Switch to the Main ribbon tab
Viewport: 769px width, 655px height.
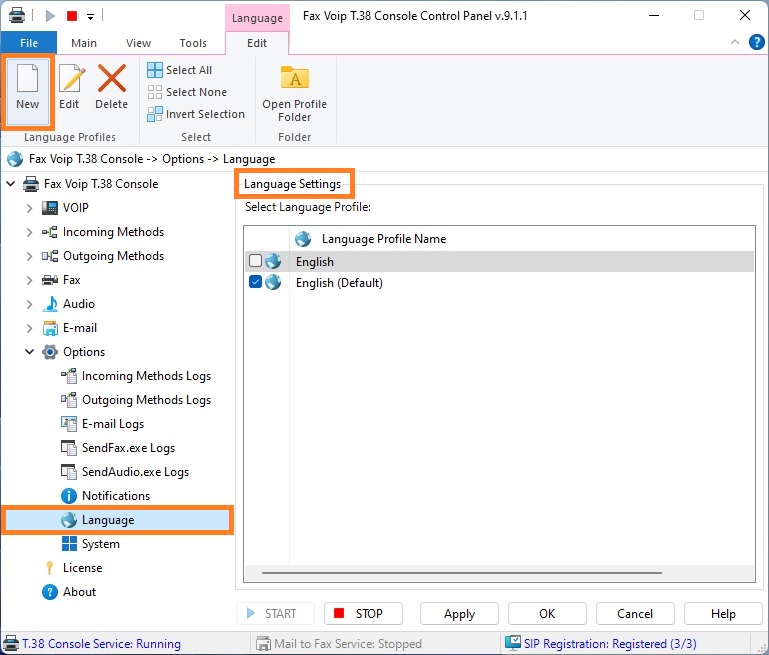[84, 43]
